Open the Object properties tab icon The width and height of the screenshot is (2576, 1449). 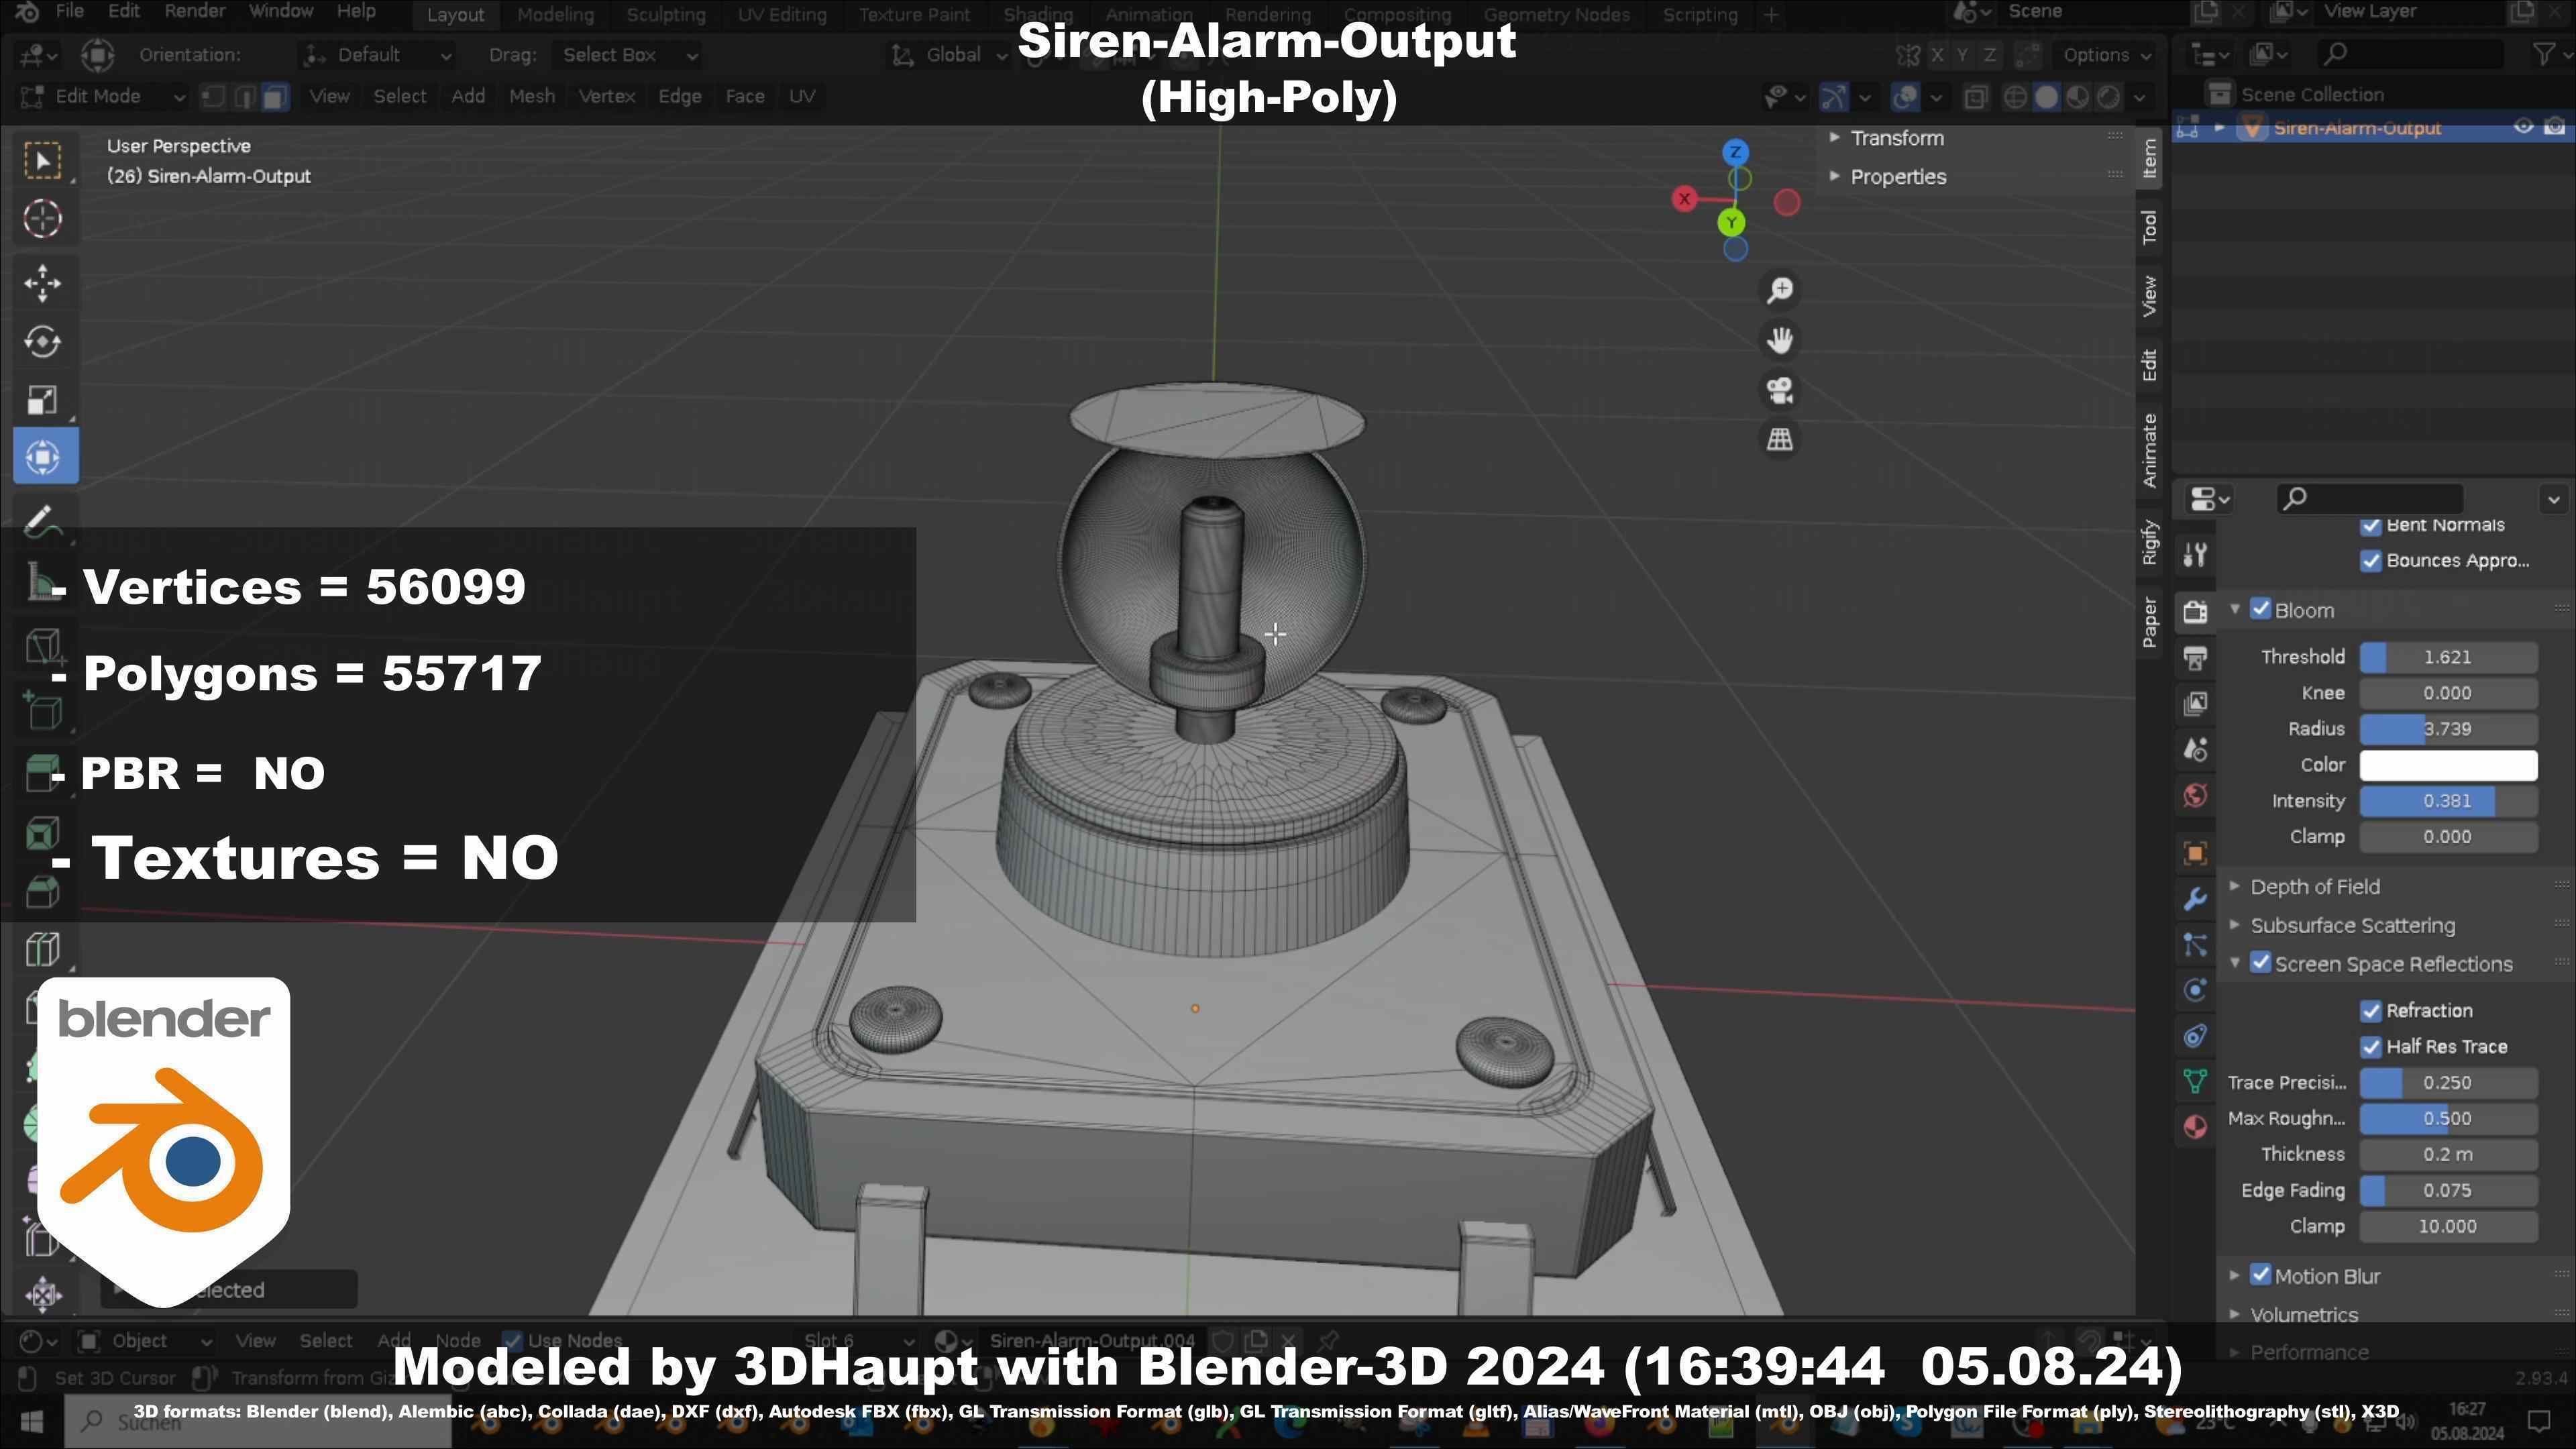click(2195, 853)
